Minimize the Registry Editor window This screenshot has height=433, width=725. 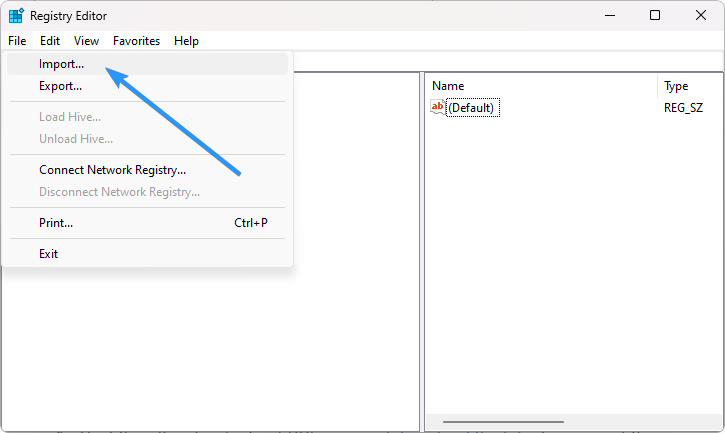pos(610,15)
